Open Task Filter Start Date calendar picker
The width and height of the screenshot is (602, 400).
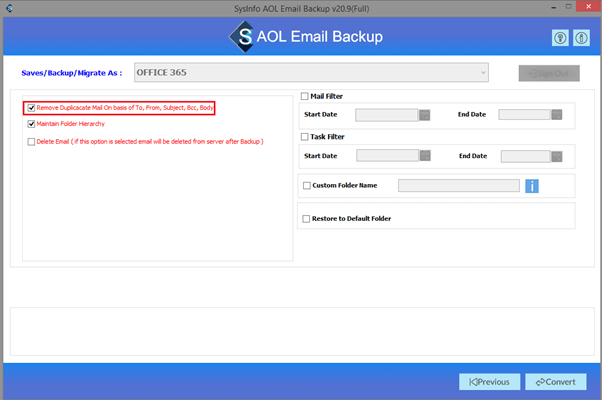[425, 155]
